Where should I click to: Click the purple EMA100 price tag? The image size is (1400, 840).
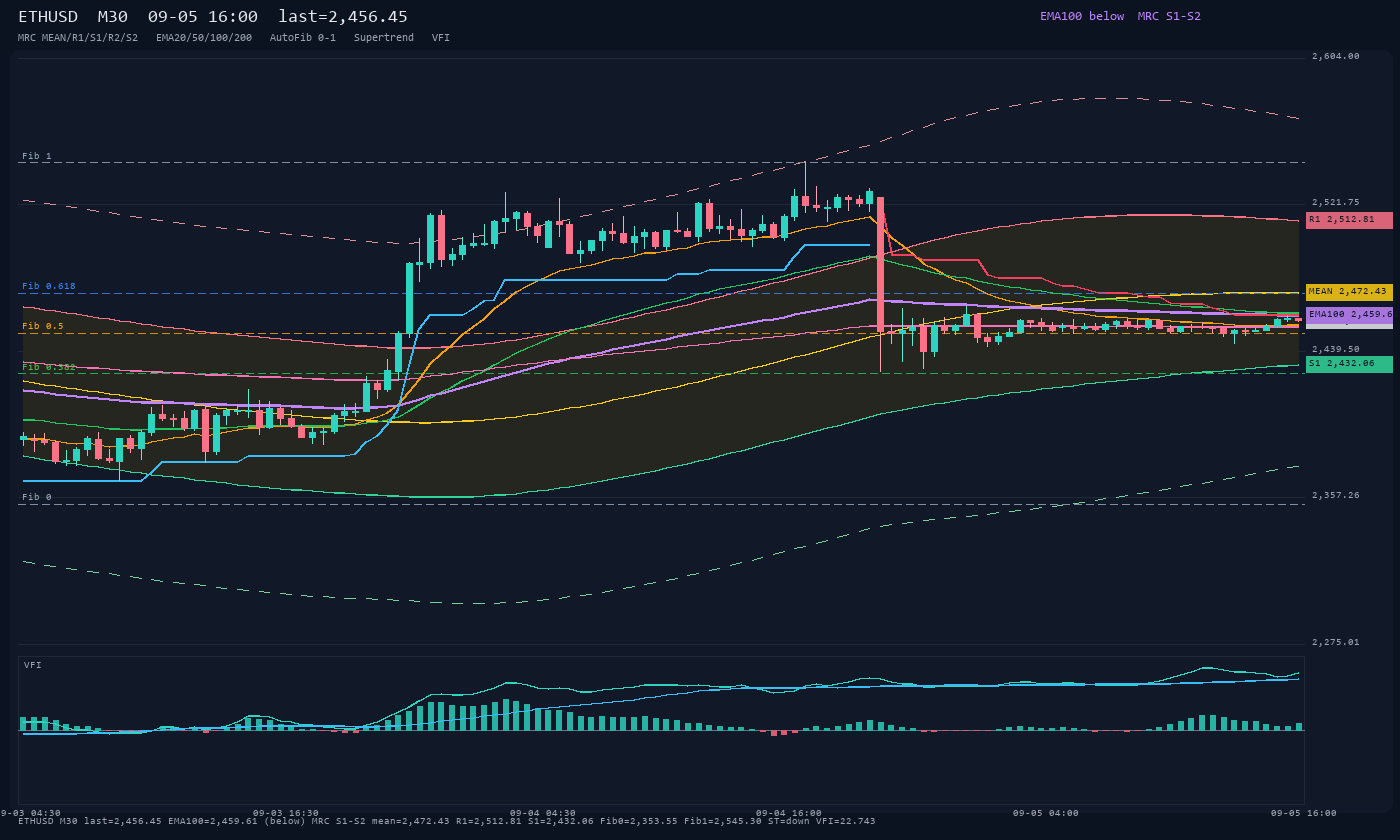[1349, 314]
